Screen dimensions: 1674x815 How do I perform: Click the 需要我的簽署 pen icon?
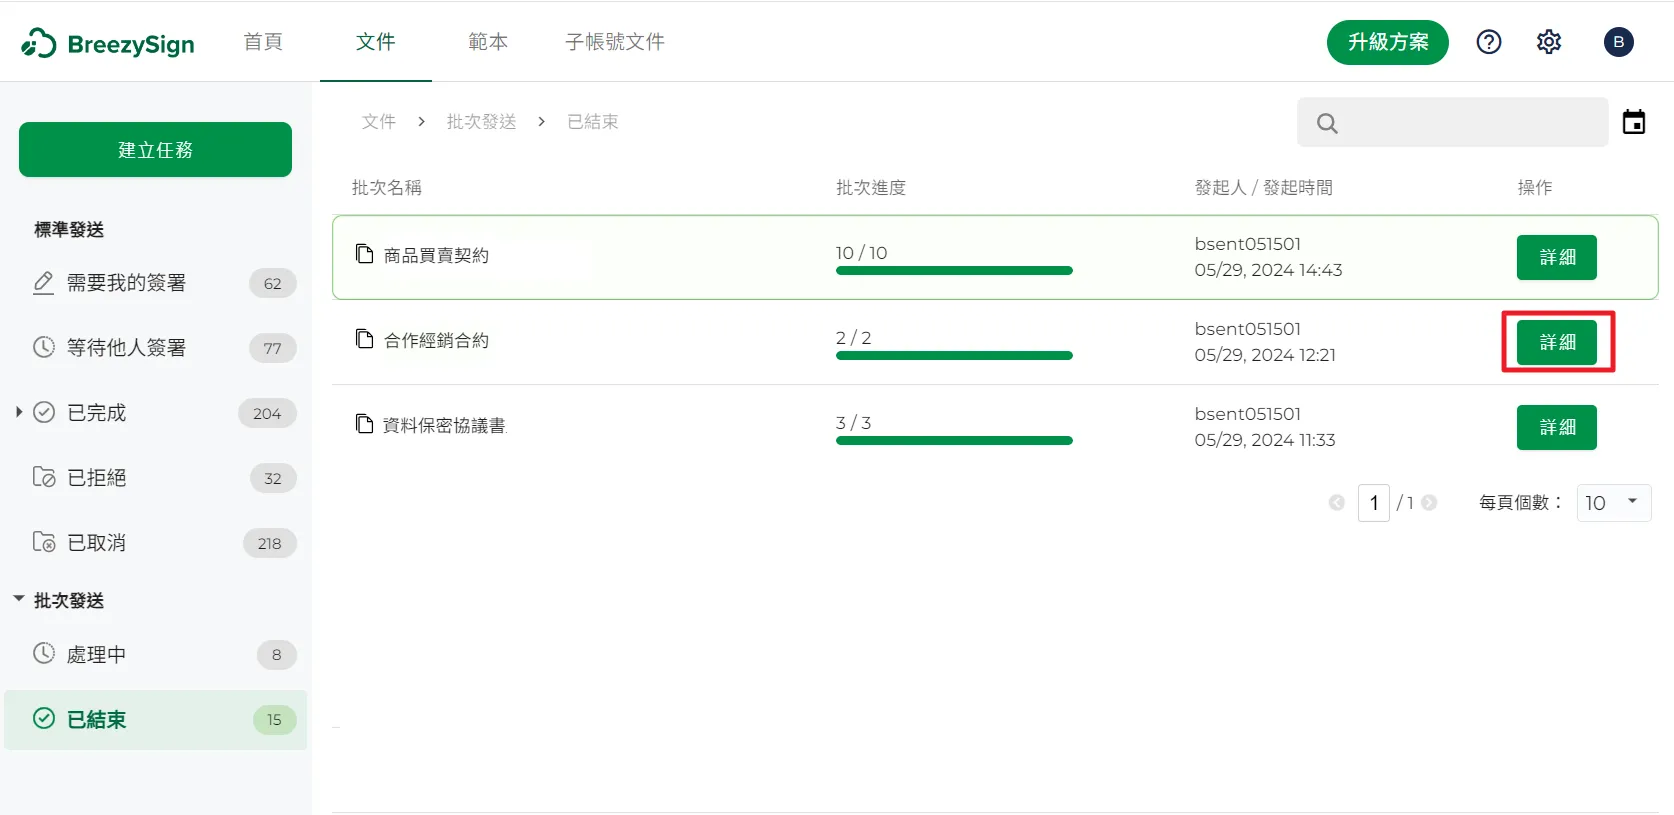[x=43, y=283]
